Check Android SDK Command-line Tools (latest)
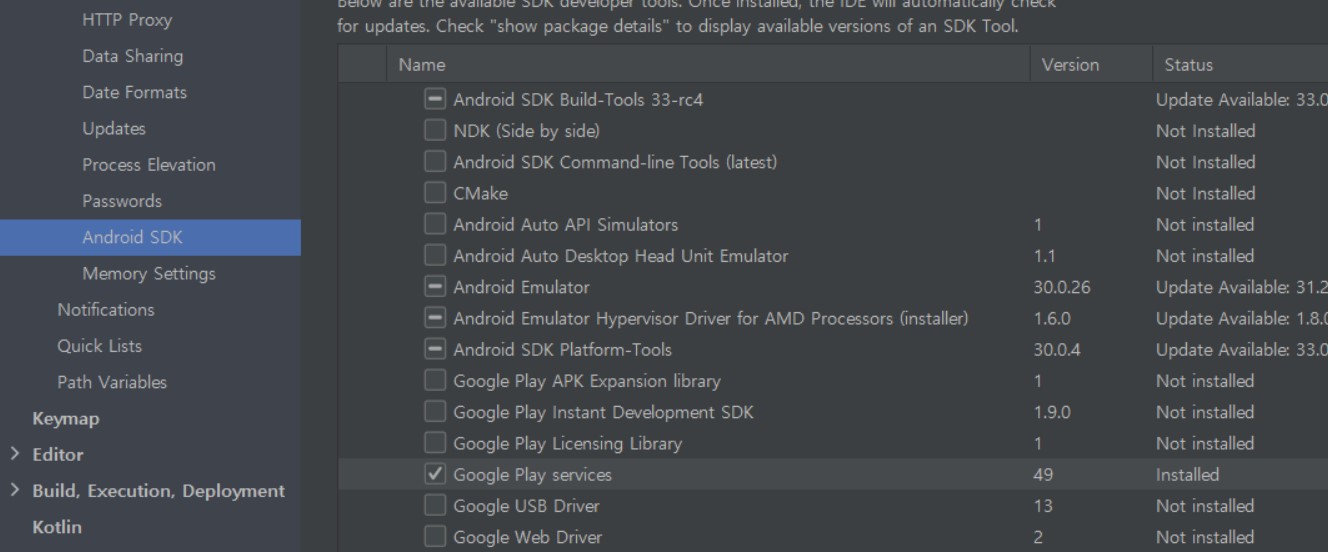The image size is (1328, 552). pos(435,161)
